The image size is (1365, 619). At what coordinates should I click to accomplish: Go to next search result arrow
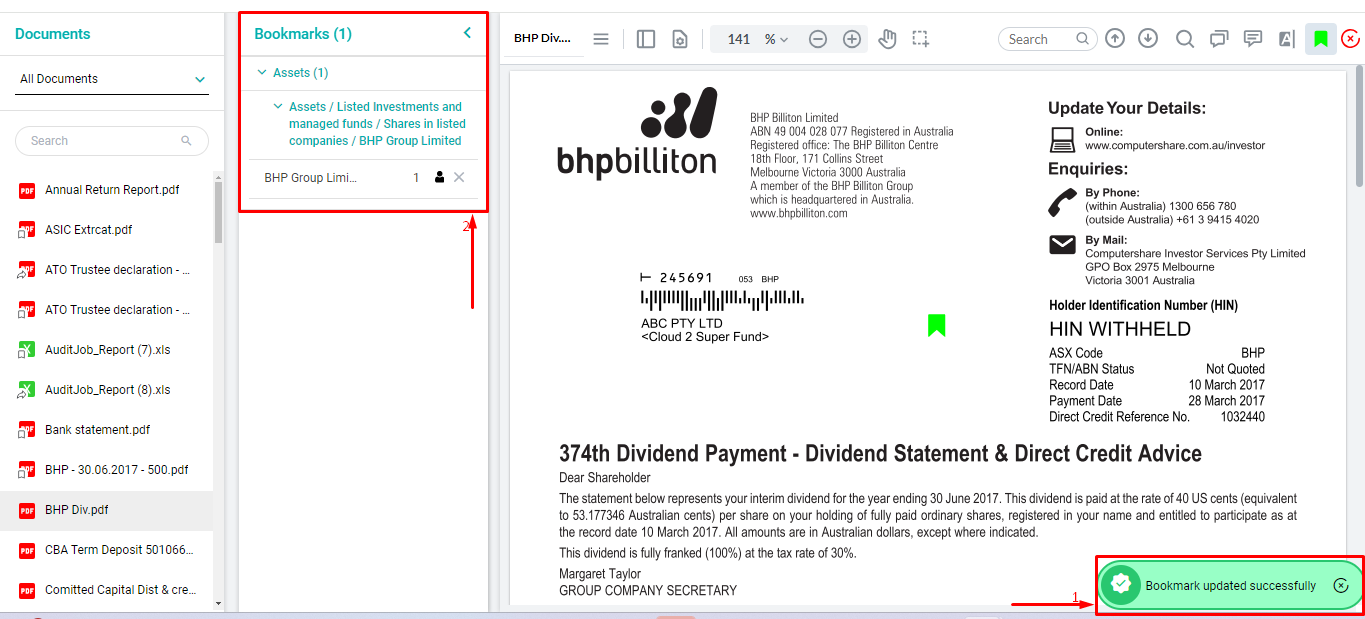click(1148, 39)
